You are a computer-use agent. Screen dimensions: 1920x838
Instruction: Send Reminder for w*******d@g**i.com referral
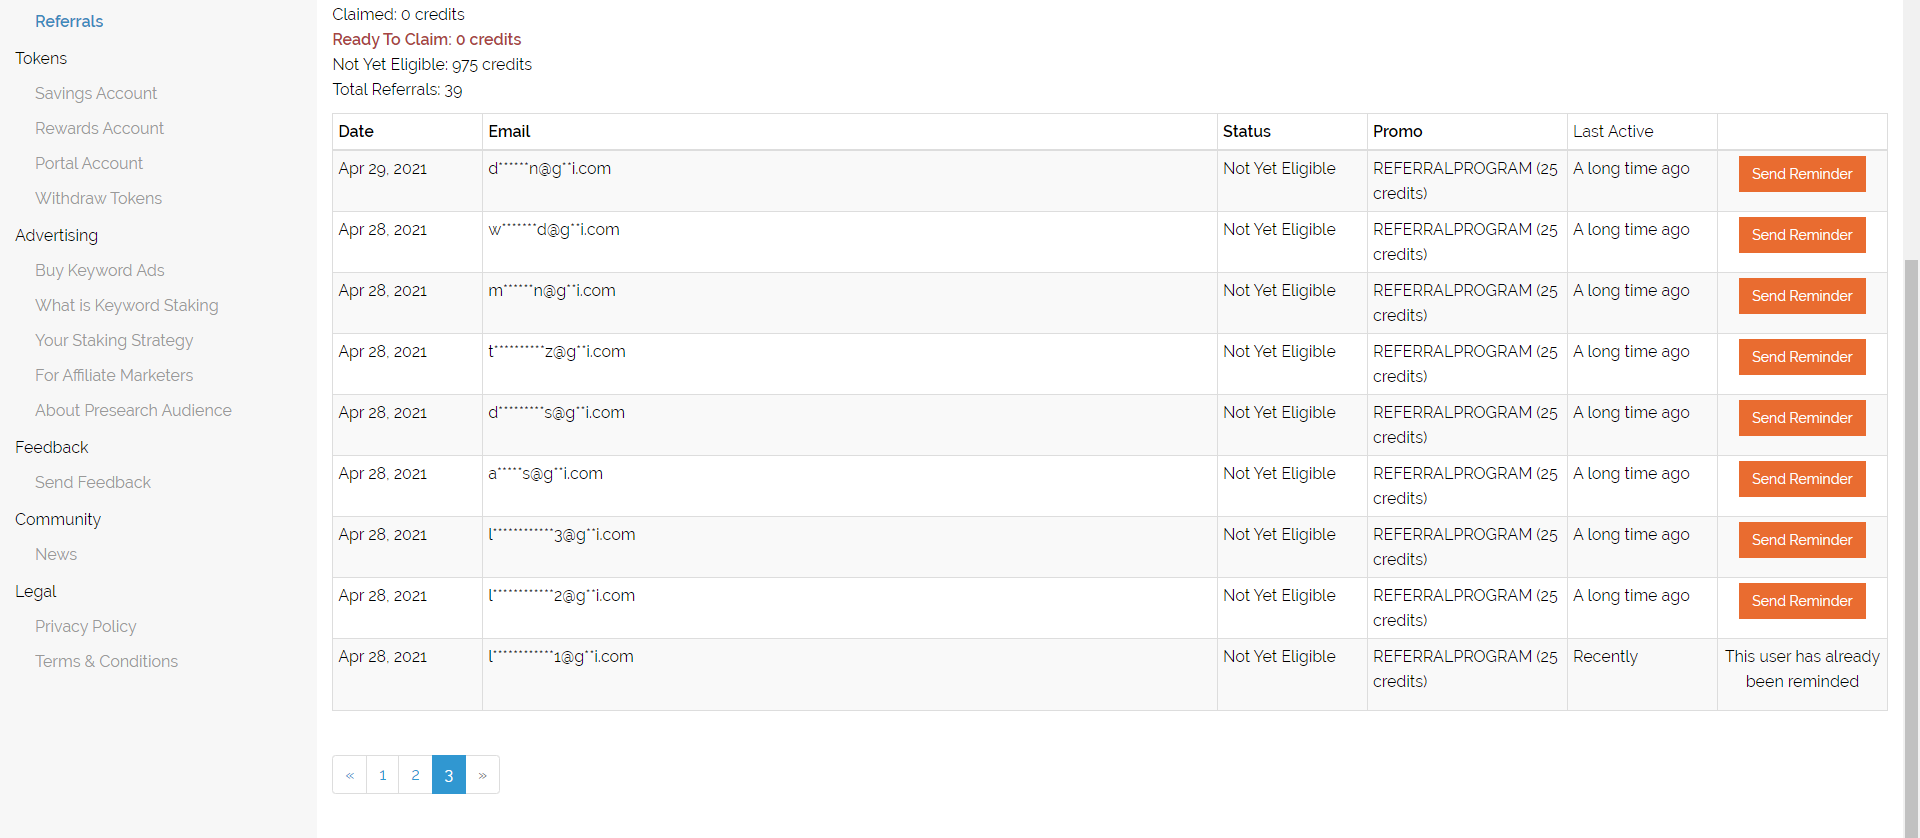point(1801,235)
